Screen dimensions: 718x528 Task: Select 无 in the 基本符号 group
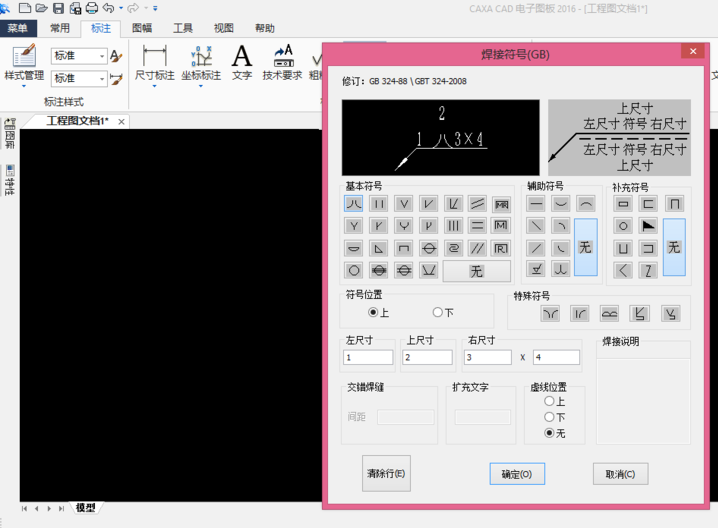pyautogui.click(x=477, y=271)
